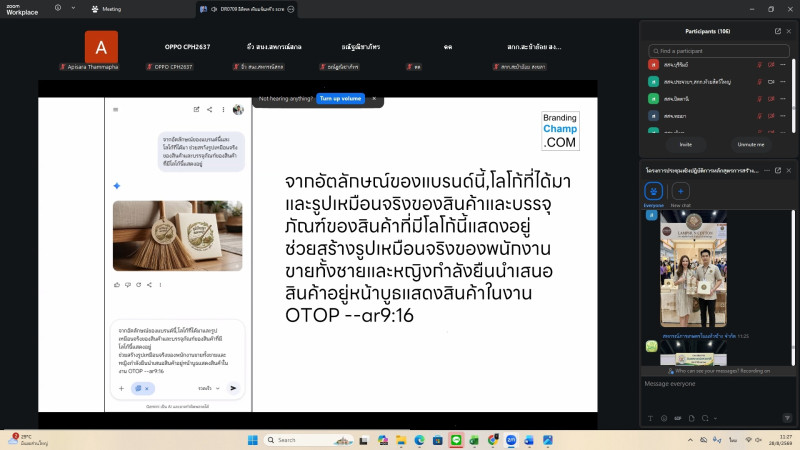The width and height of the screenshot is (800, 450).
Task: Open more options for second participant row
Action: click(783, 82)
